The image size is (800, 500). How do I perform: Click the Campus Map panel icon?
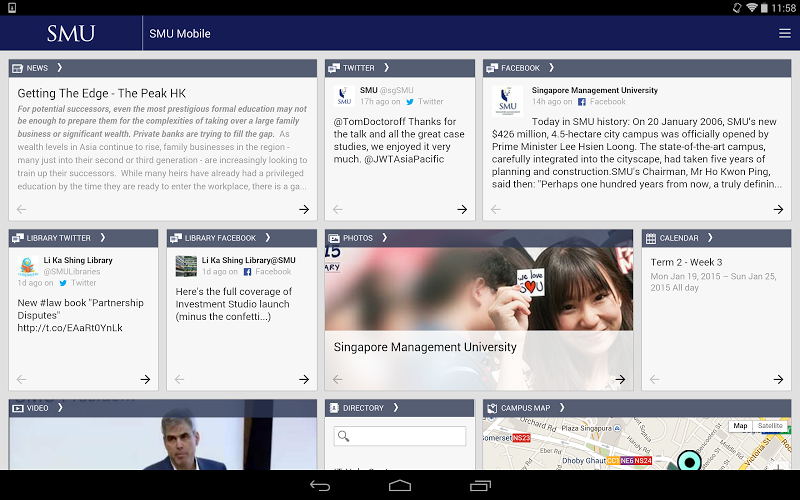[492, 408]
